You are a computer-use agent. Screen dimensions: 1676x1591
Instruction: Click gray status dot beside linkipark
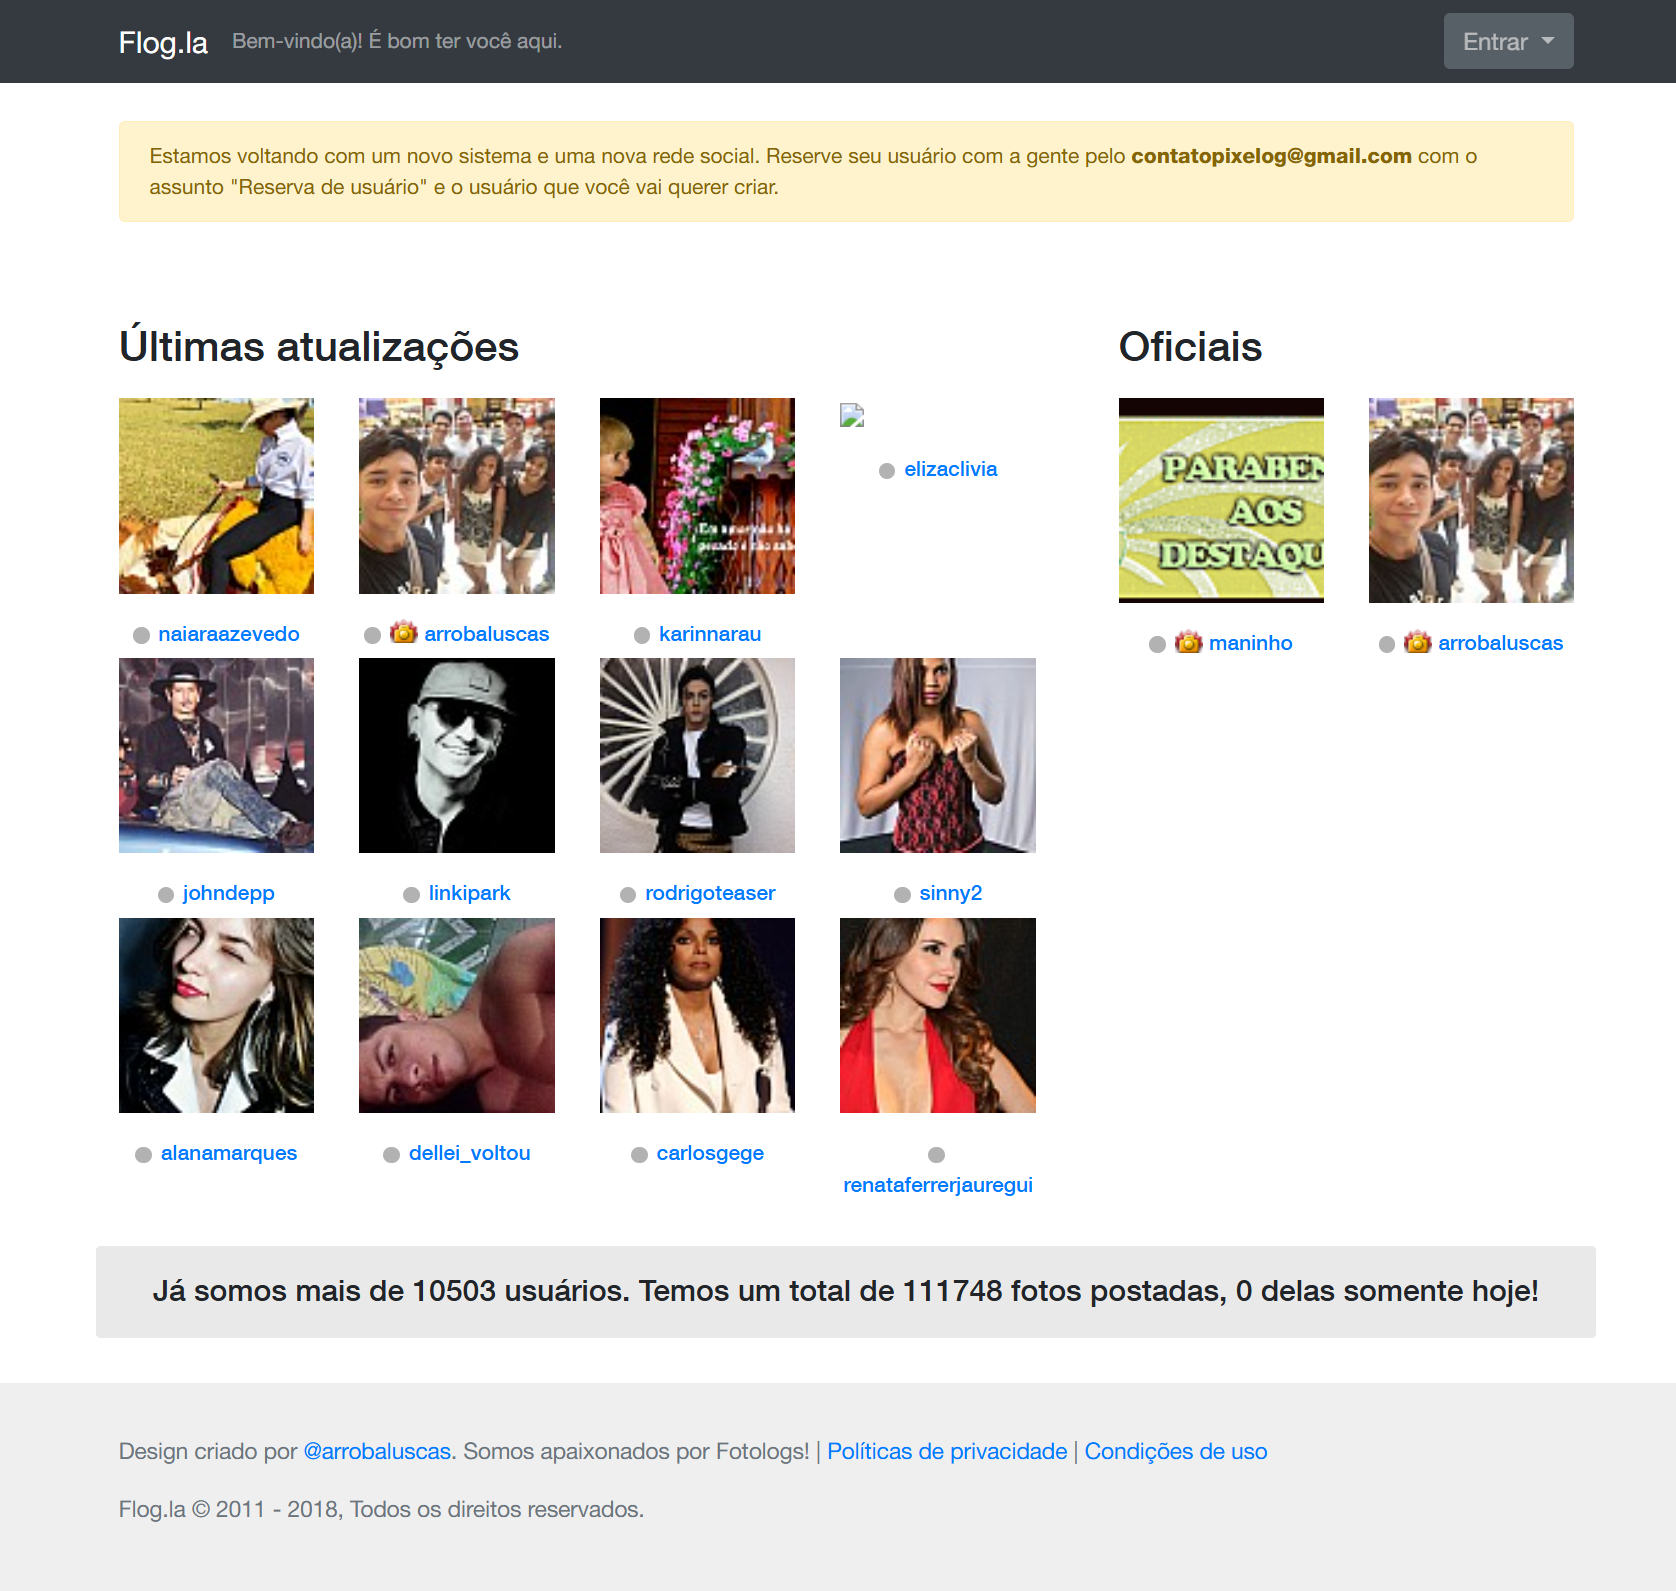411,895
